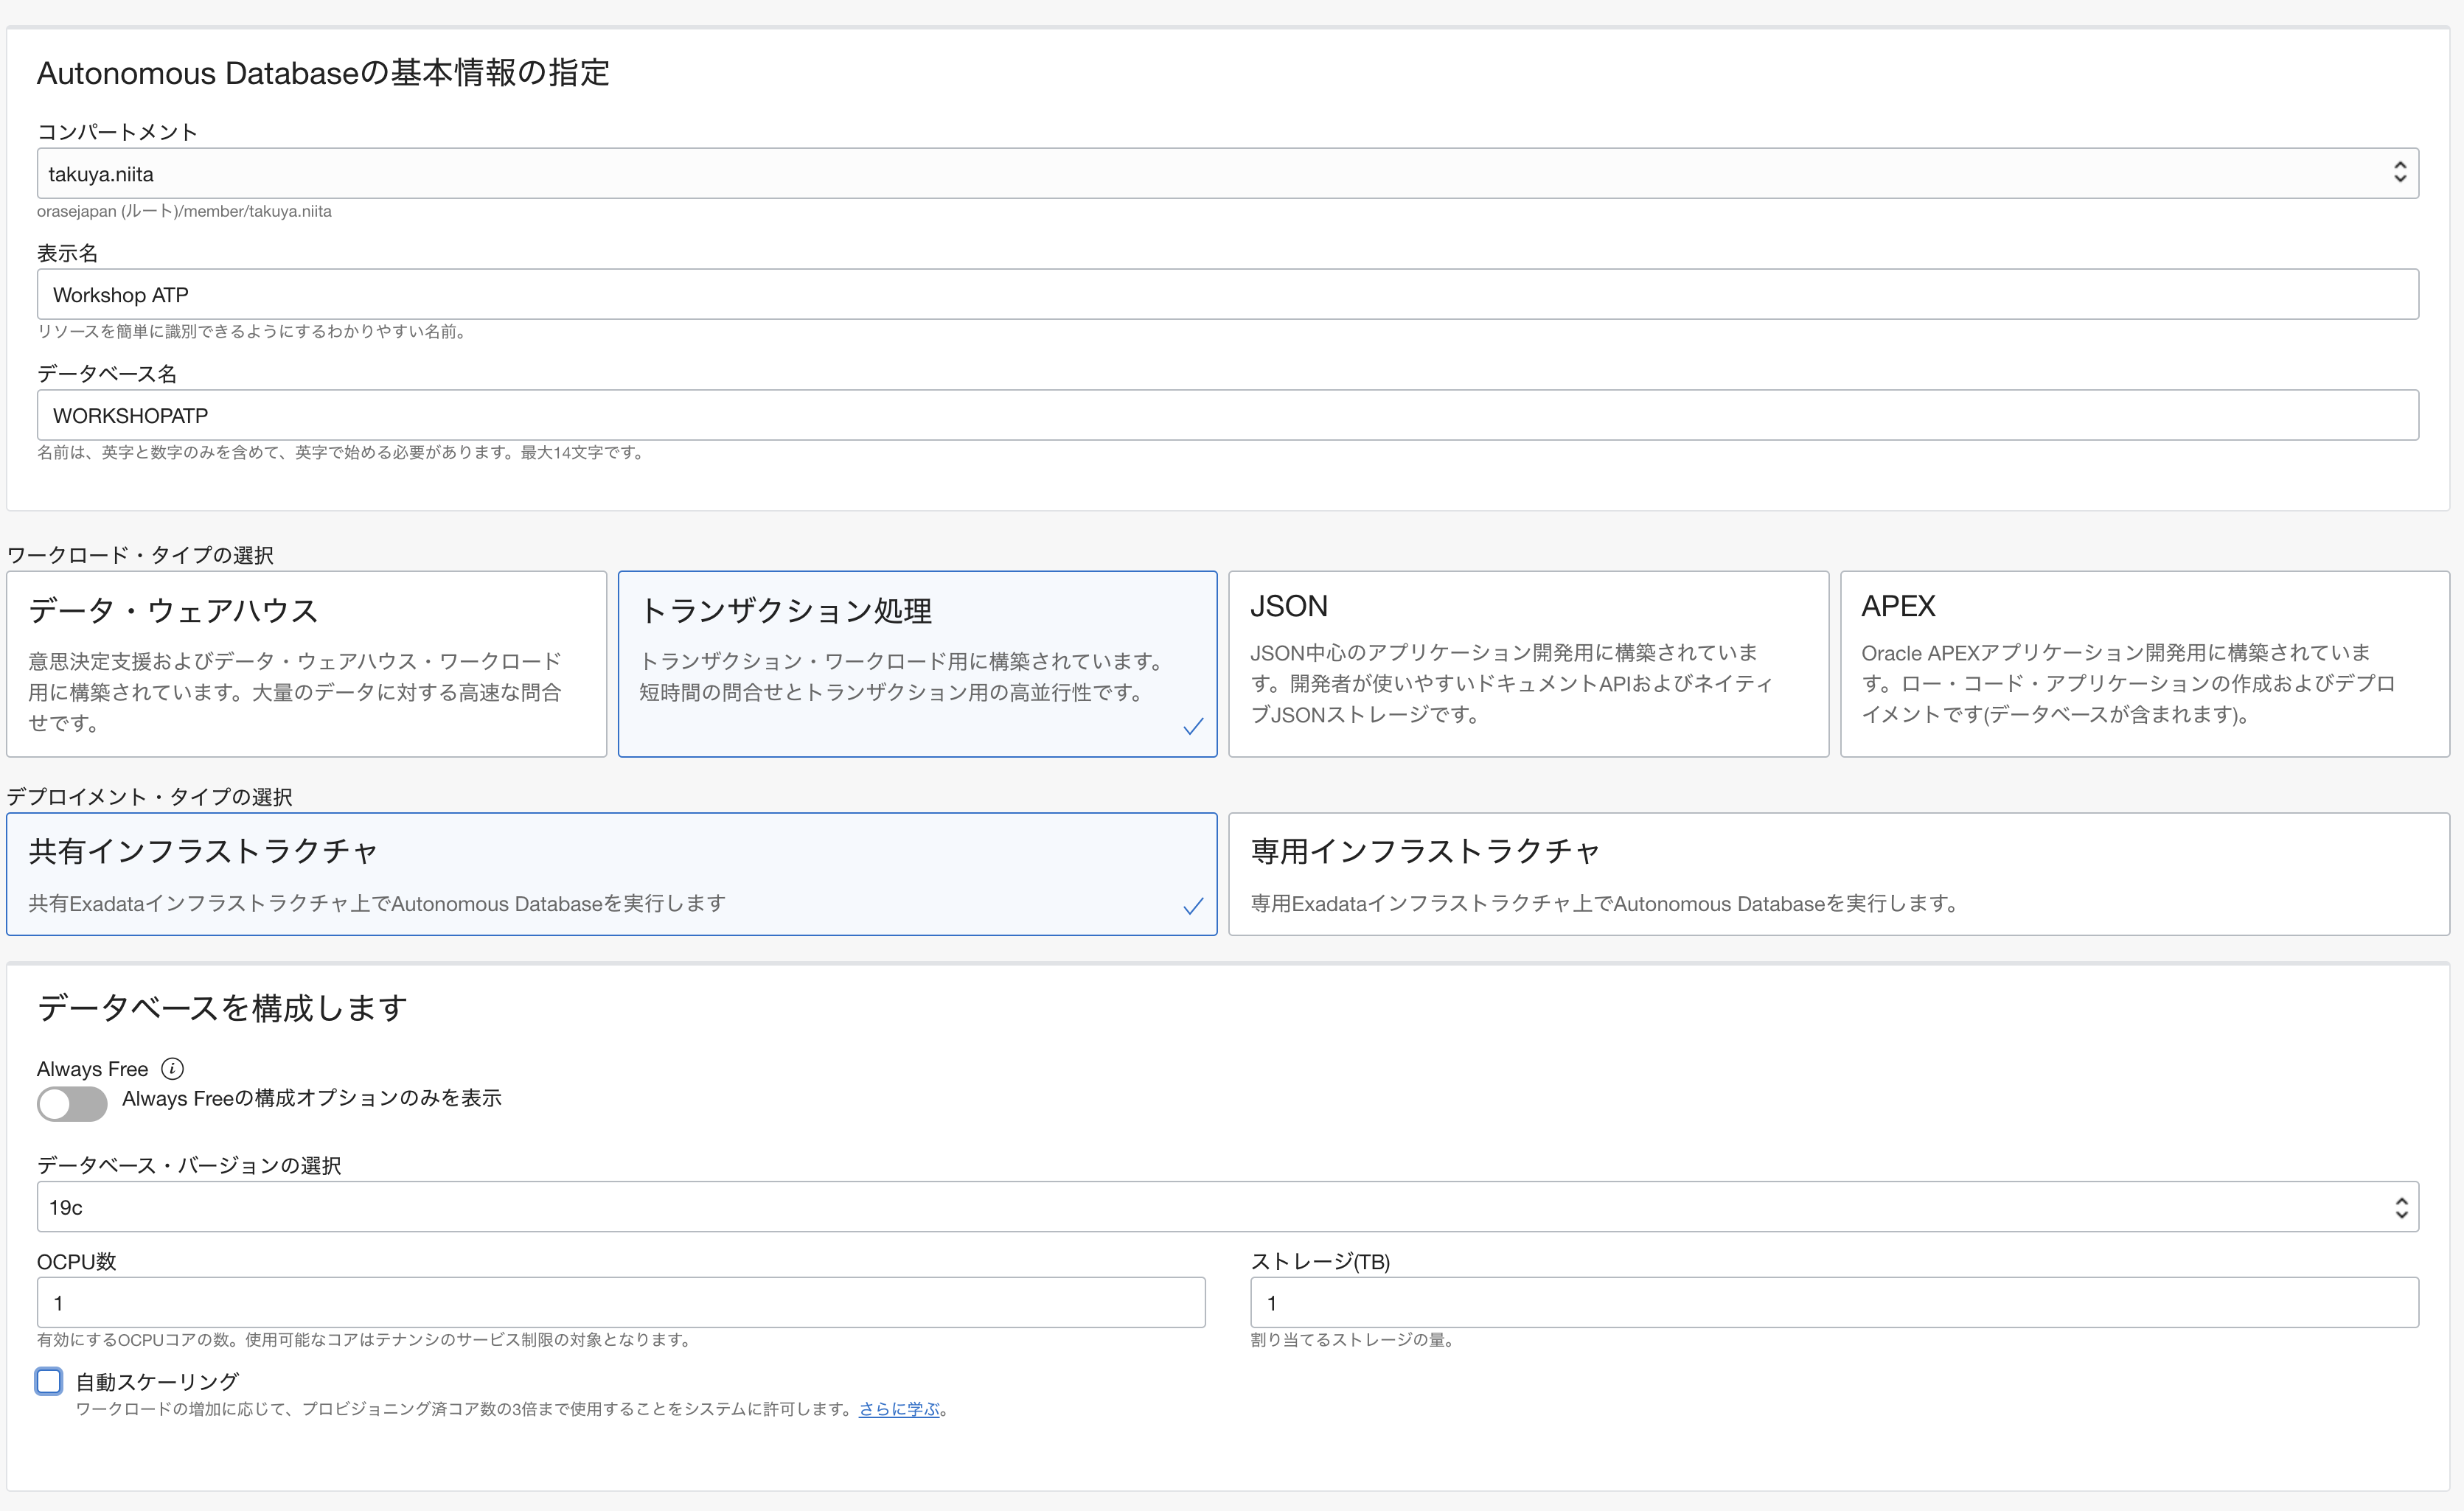Click the checkmark on 共有インフラストラクチャ card
Viewport: 2464px width, 1511px height.
coord(1192,906)
